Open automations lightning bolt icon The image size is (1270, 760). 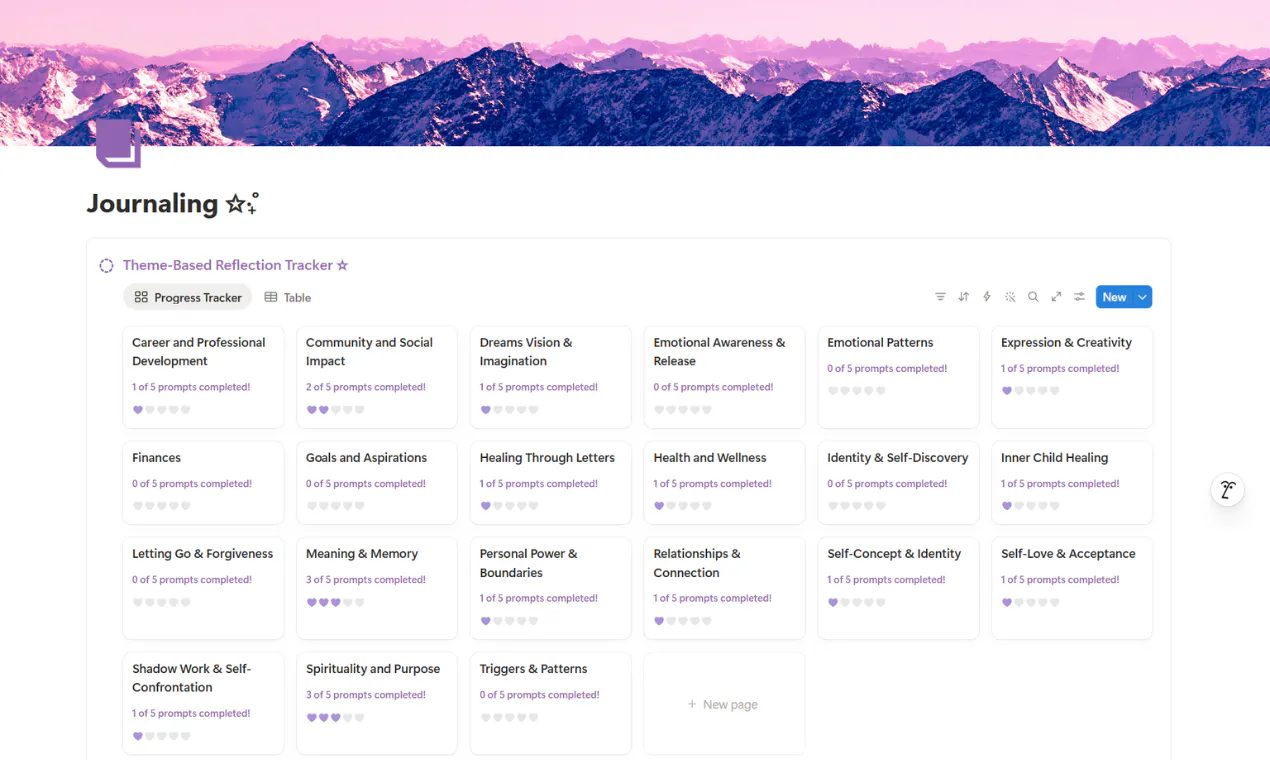point(987,297)
